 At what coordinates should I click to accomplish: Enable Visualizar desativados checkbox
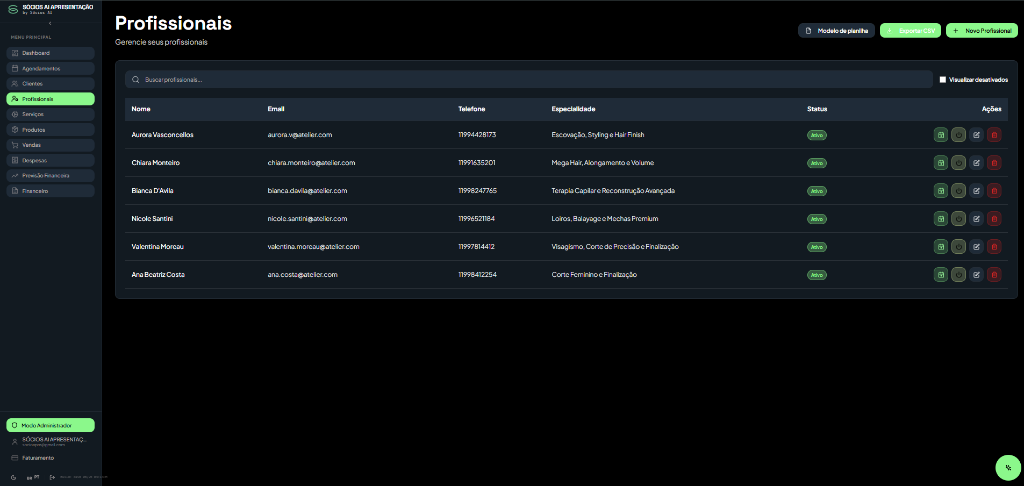(x=942, y=80)
